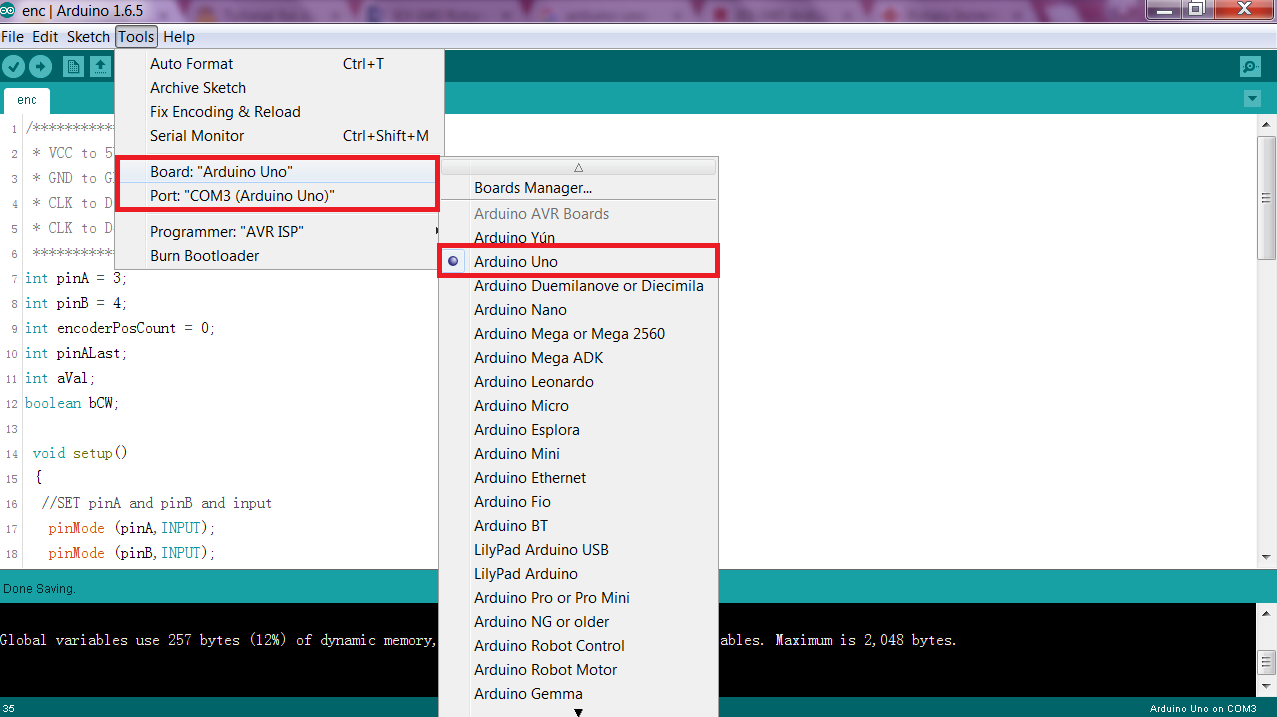Expand the Programmer: "AVR ISP" submenu
This screenshot has height=717, width=1277.
pos(217,231)
